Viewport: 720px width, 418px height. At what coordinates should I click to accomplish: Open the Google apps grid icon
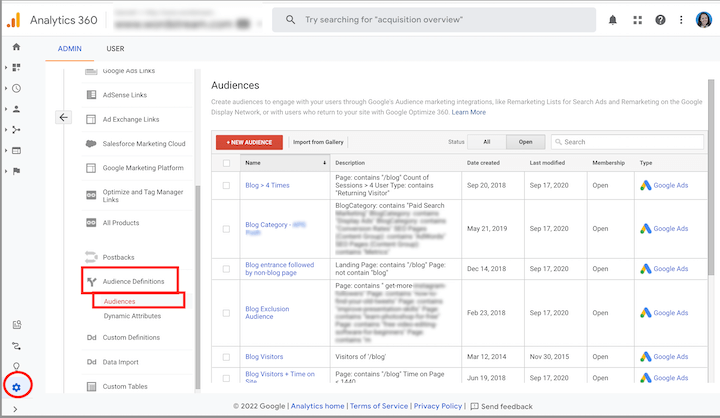coord(637,20)
